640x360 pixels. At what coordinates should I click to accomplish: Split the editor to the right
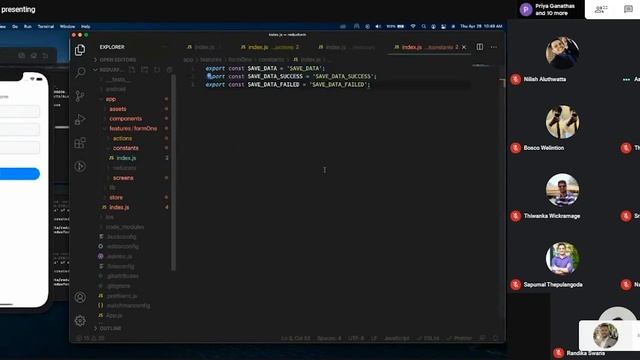480,47
